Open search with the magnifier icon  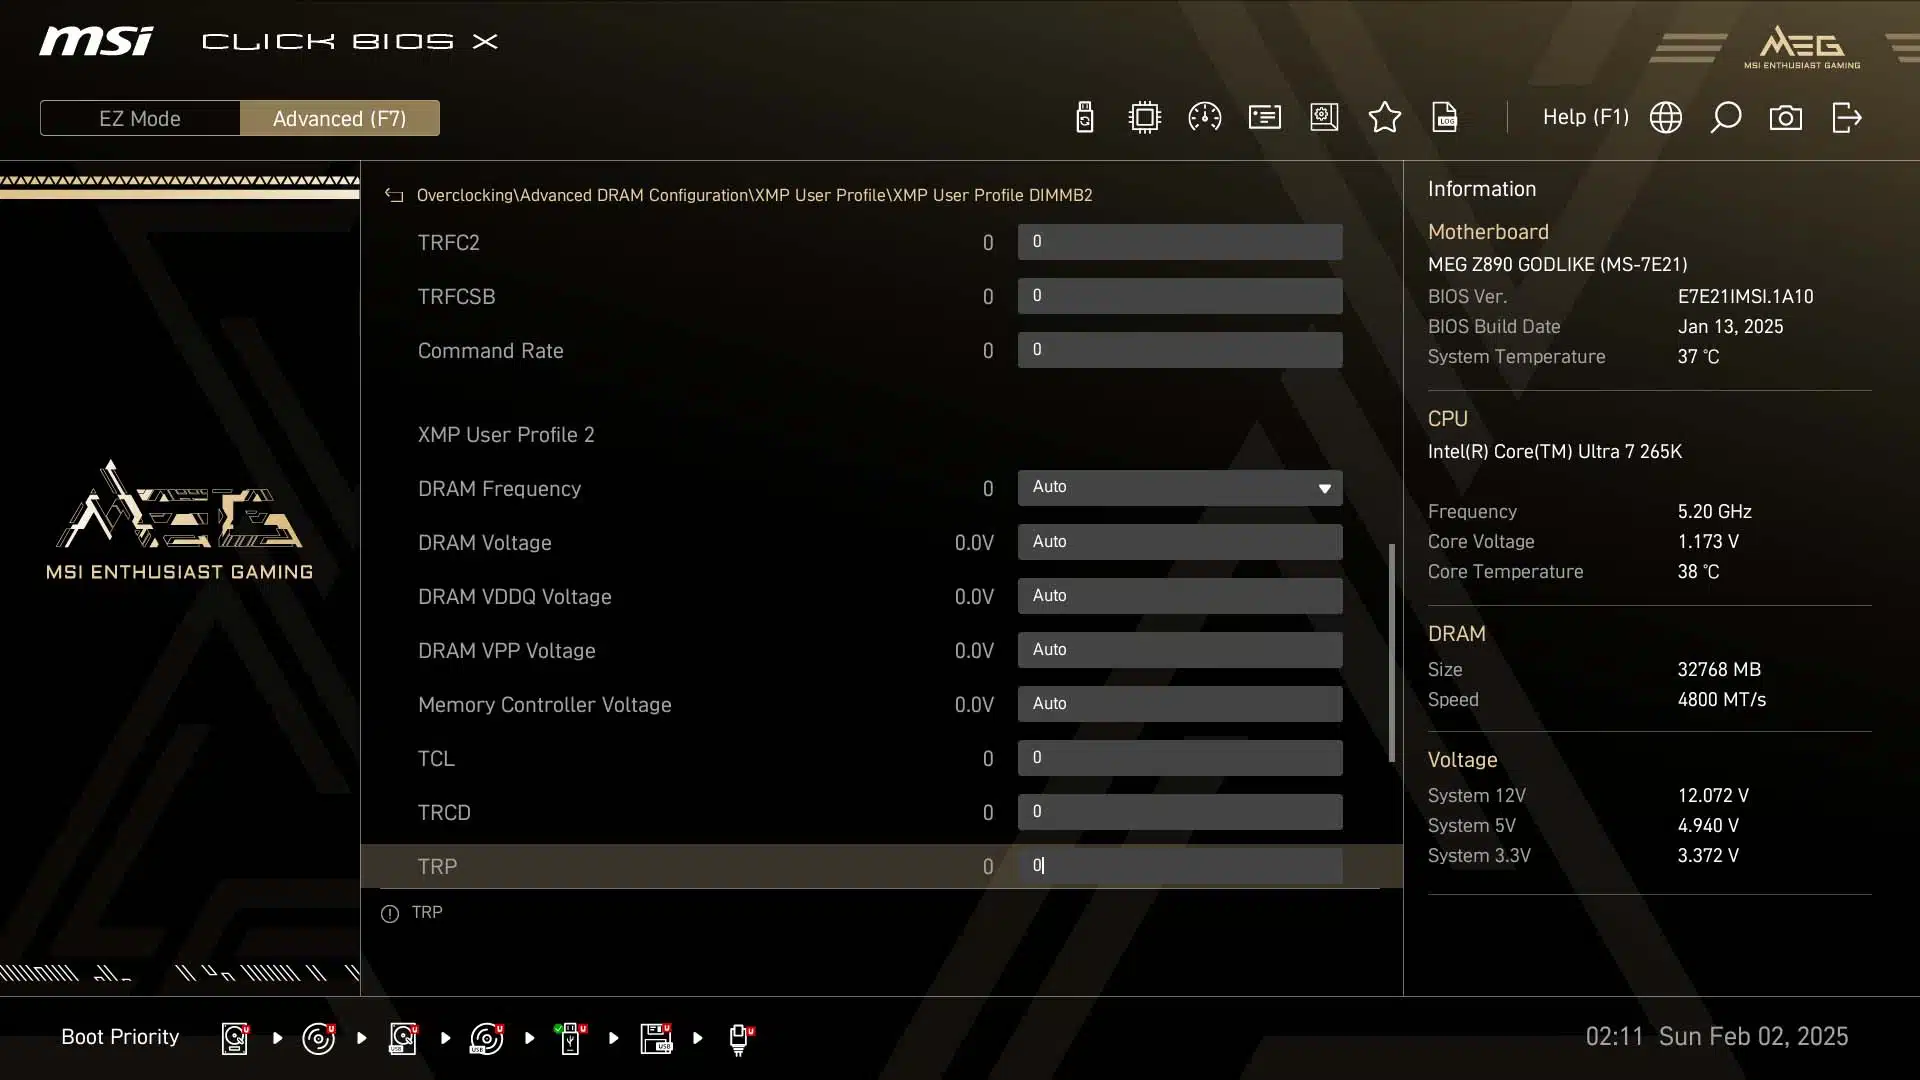(x=1726, y=118)
